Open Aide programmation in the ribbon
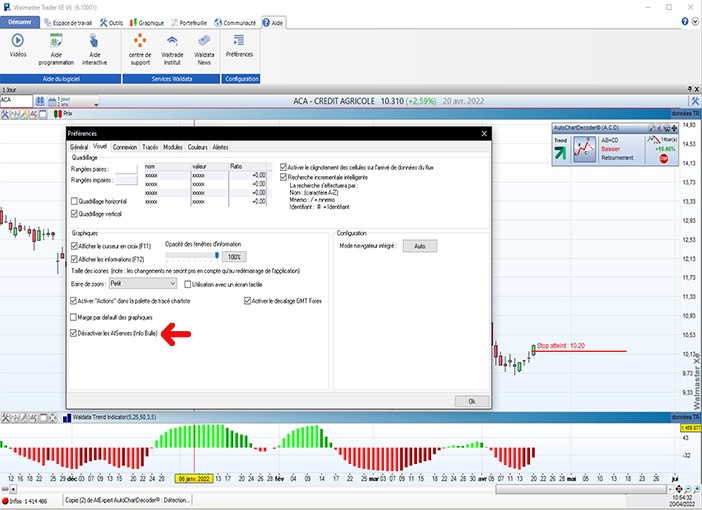 click(x=56, y=41)
